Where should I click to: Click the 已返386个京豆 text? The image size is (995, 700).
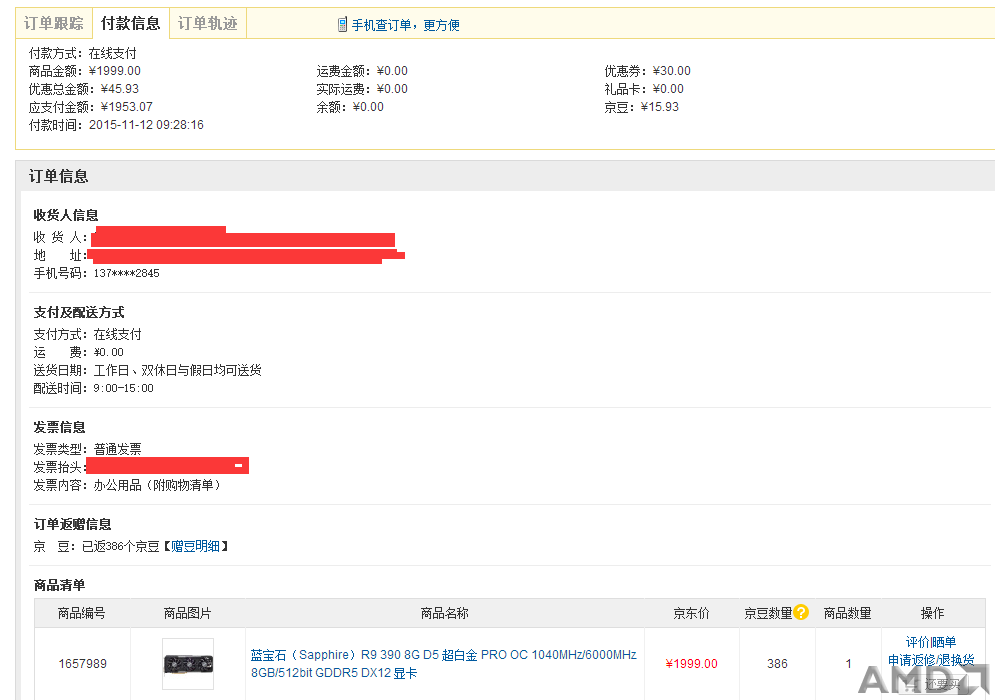pyautogui.click(x=121, y=546)
